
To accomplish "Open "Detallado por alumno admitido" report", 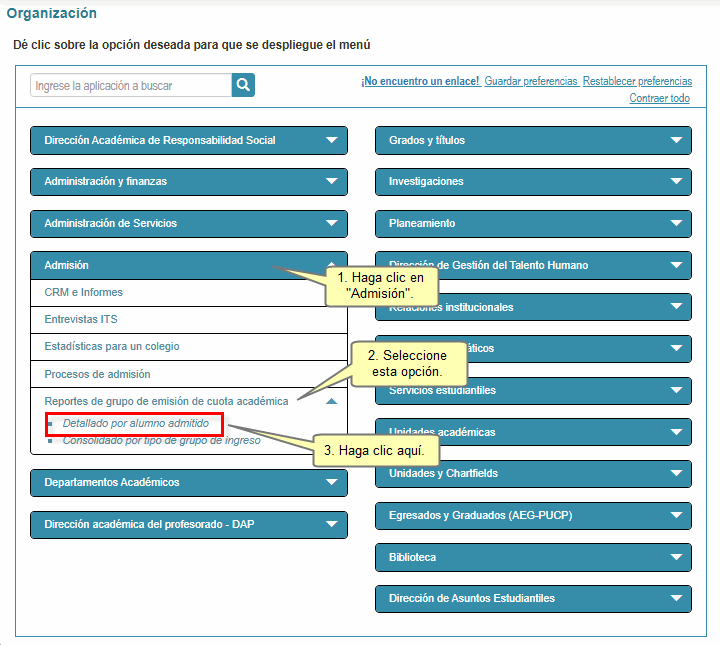I will coord(136,424).
